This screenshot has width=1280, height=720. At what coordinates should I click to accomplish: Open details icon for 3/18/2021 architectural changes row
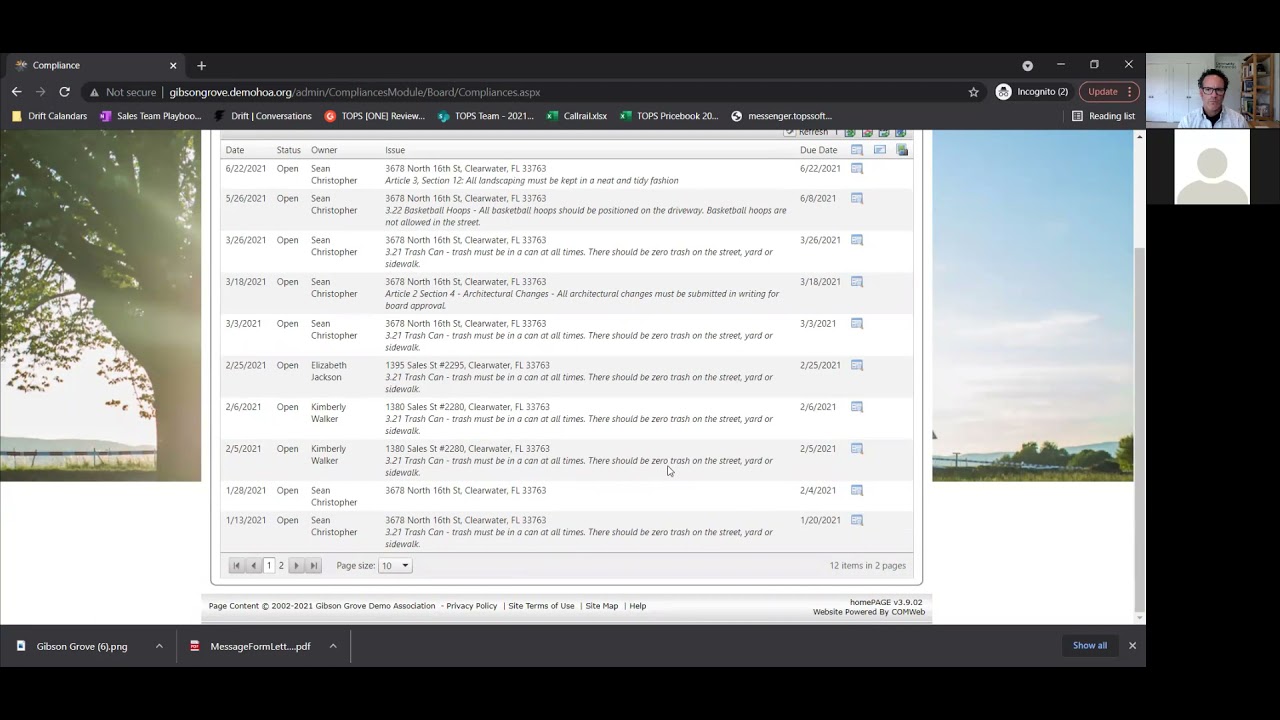point(857,282)
